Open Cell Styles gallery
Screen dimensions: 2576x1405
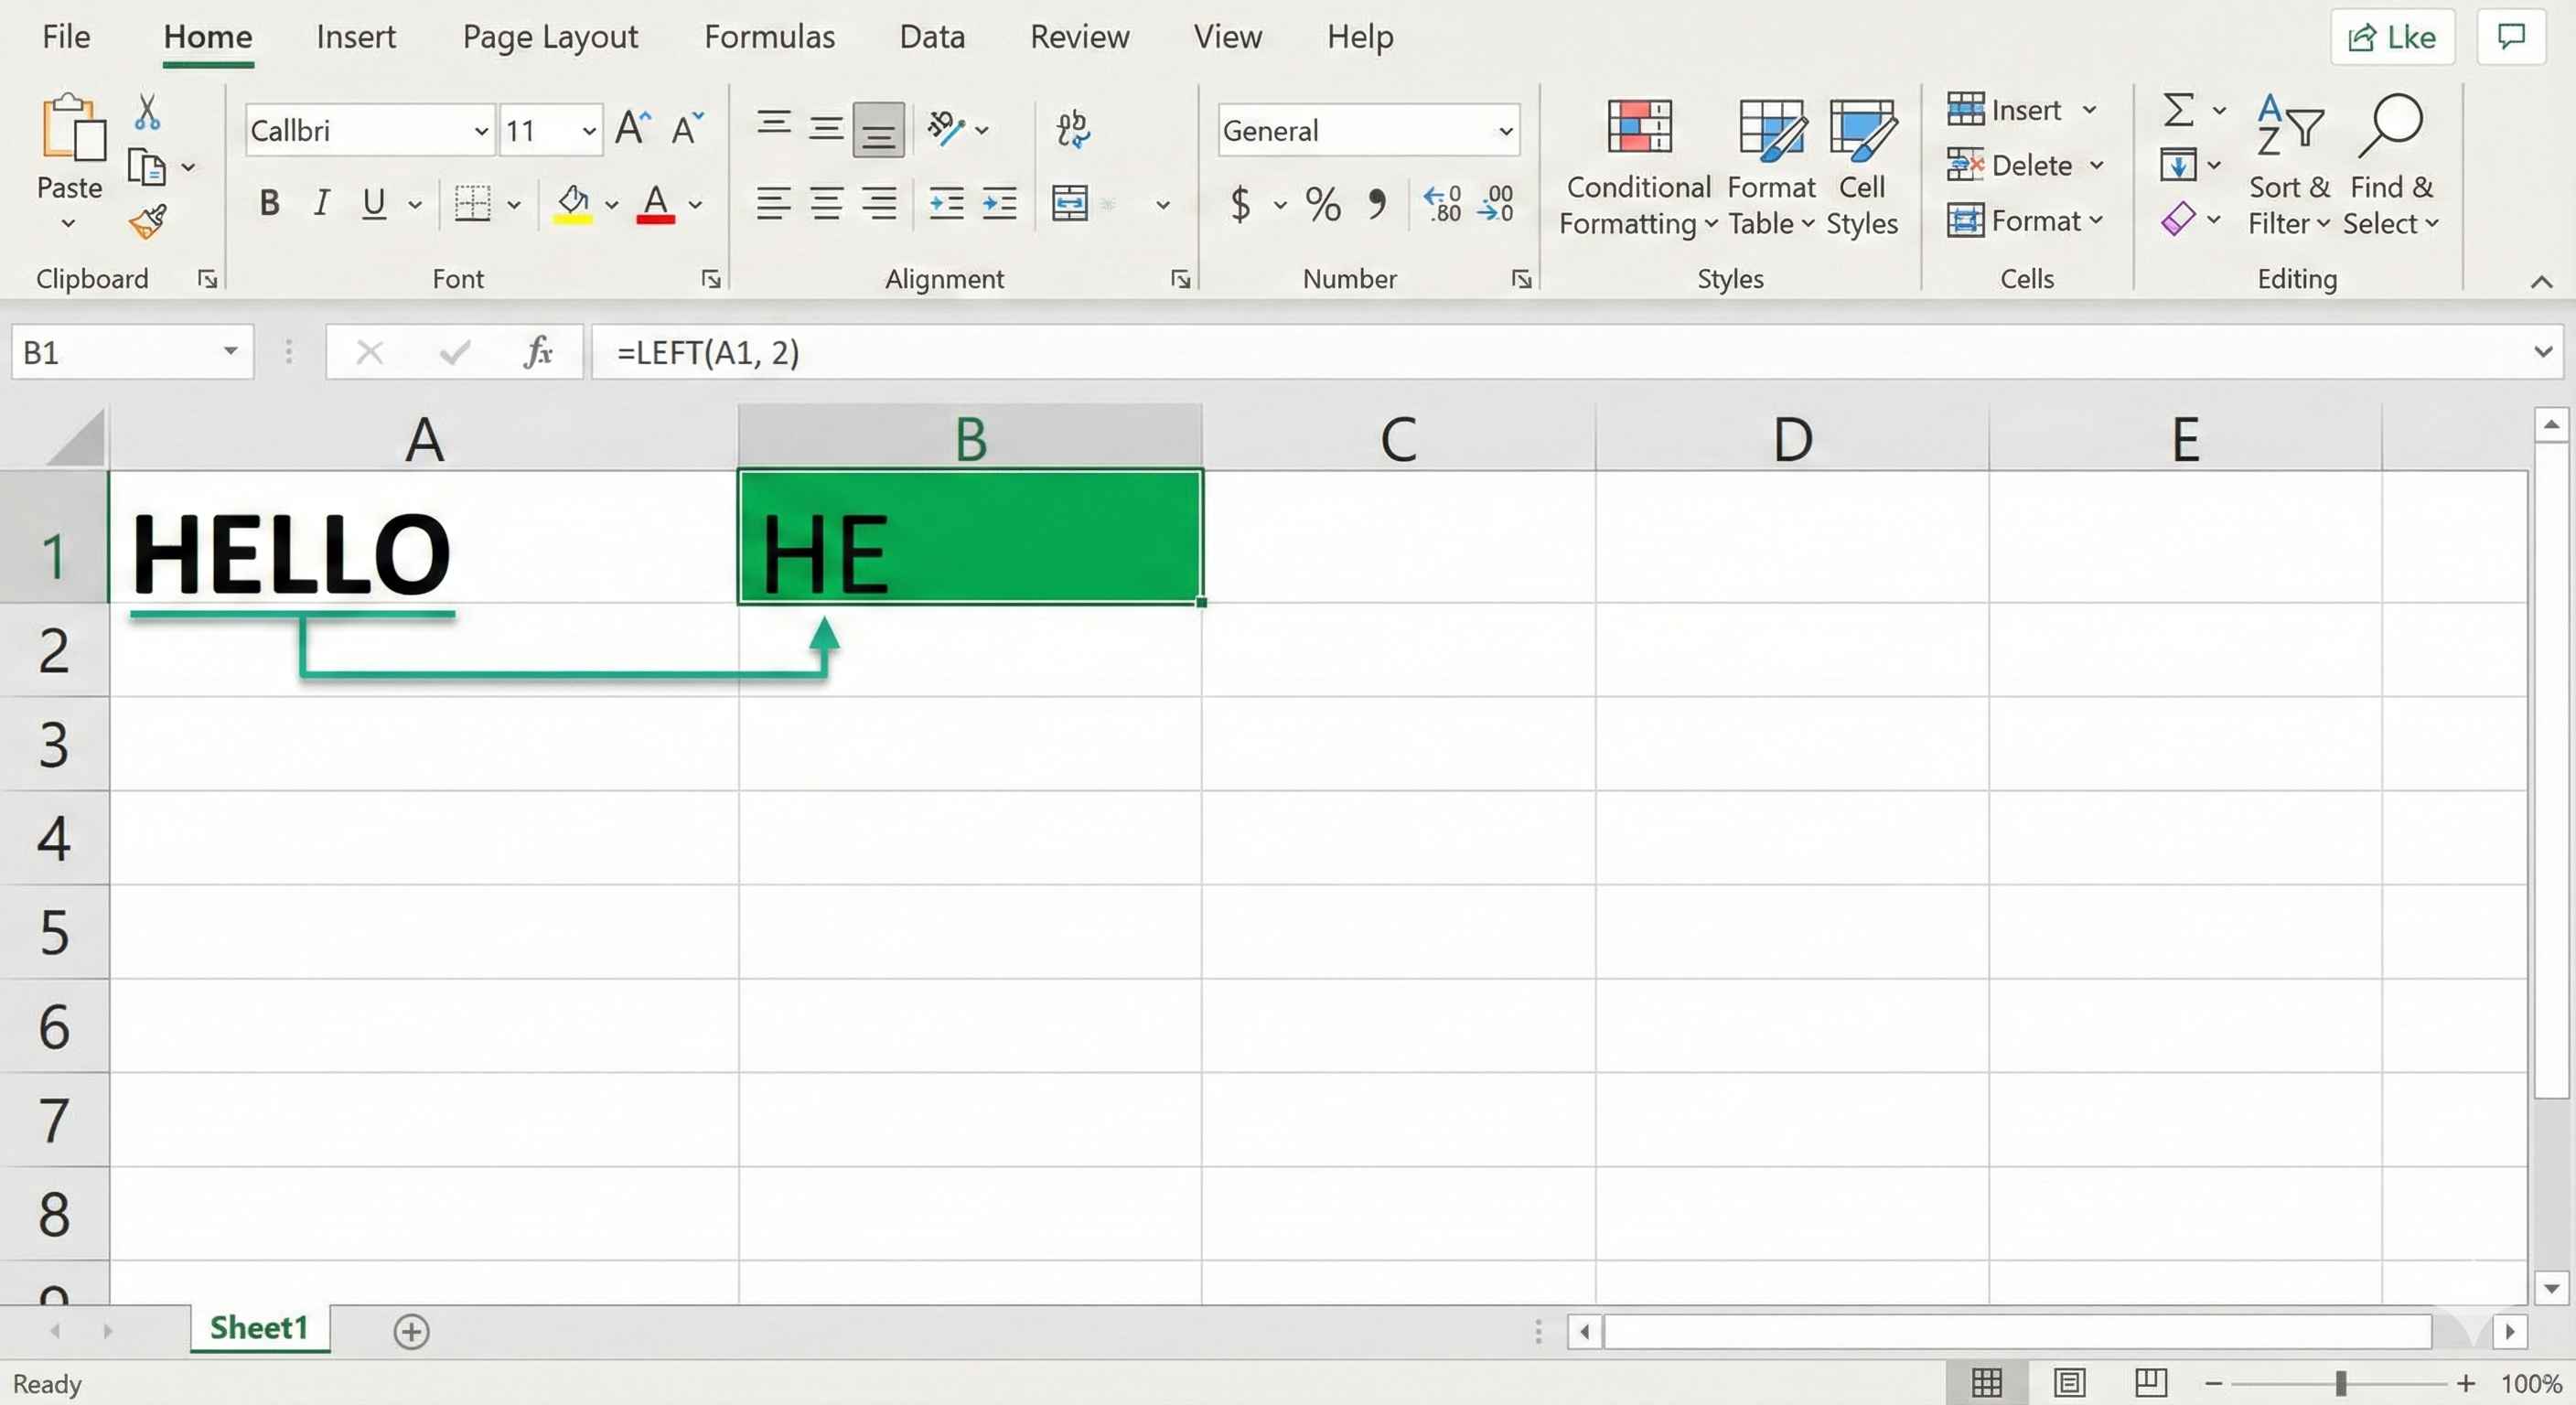pos(1862,165)
